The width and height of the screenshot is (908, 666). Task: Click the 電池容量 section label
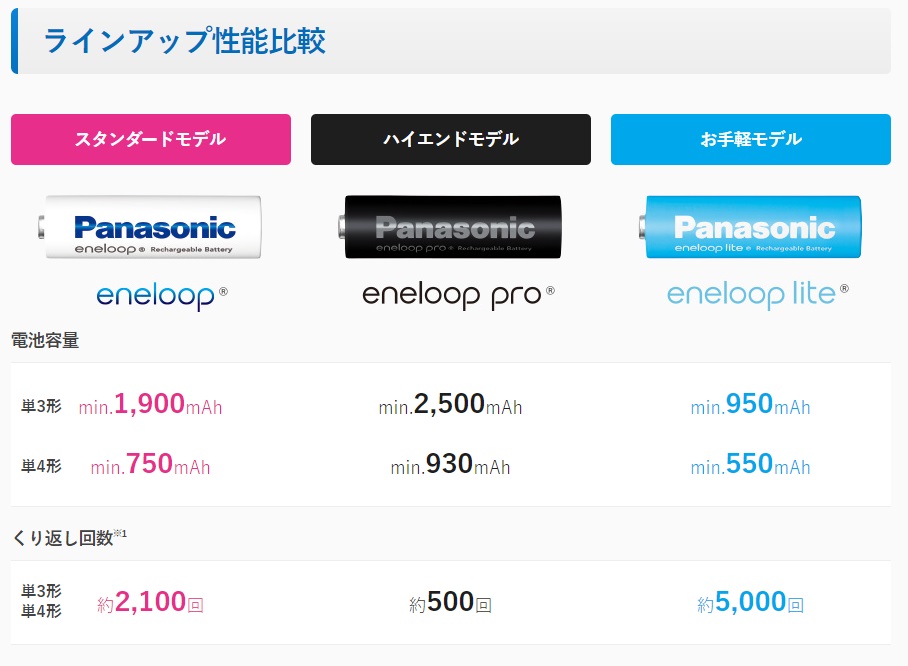point(45,340)
